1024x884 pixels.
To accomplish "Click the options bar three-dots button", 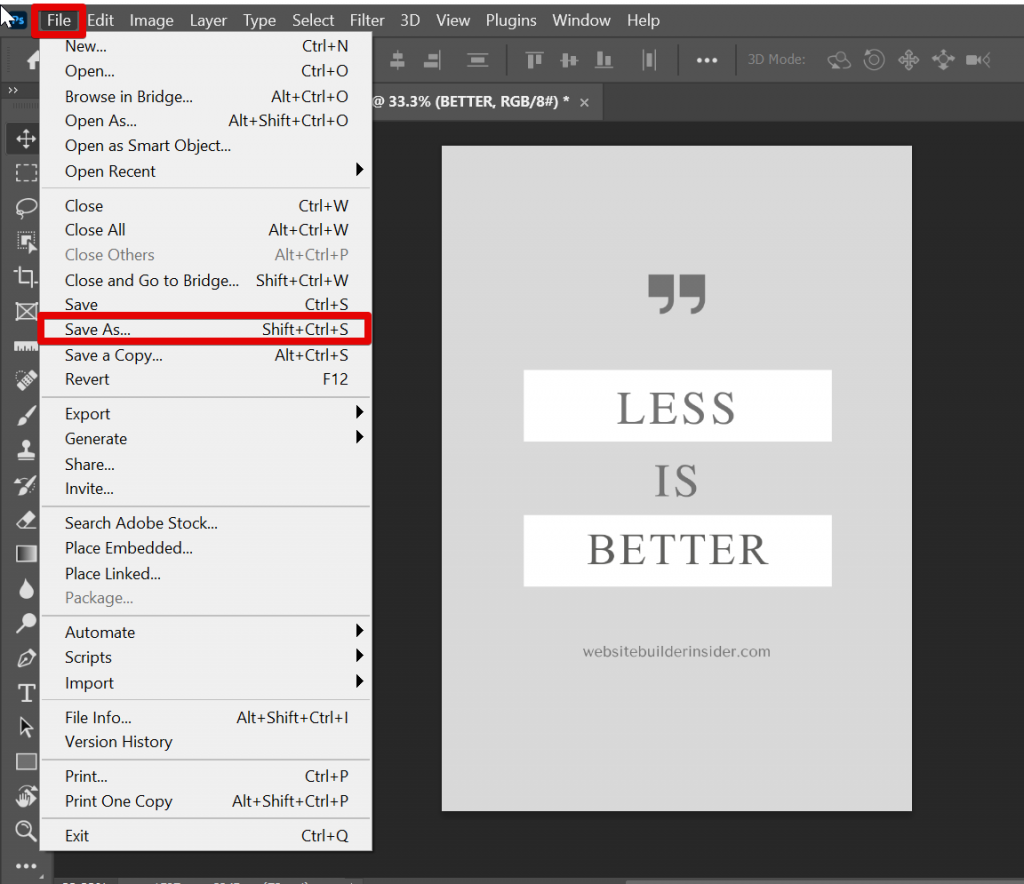I will coord(707,60).
